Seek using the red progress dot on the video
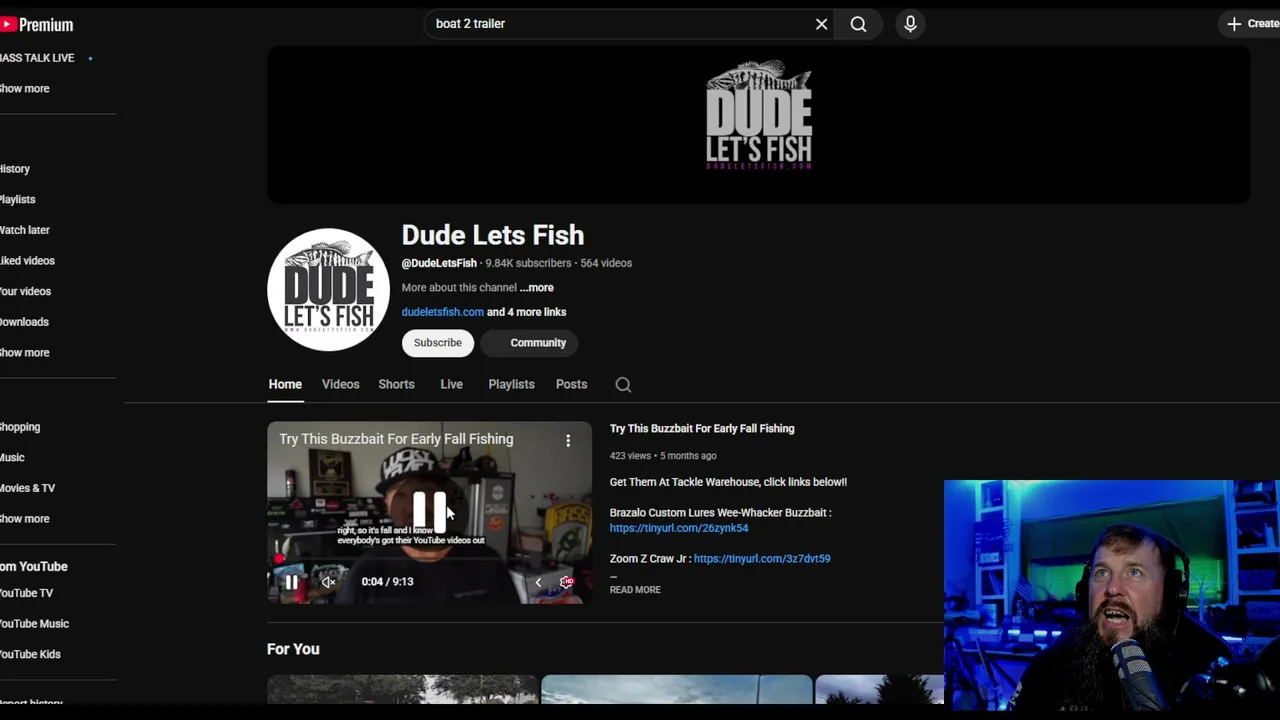Image resolution: width=1280 pixels, height=720 pixels. (x=280, y=559)
